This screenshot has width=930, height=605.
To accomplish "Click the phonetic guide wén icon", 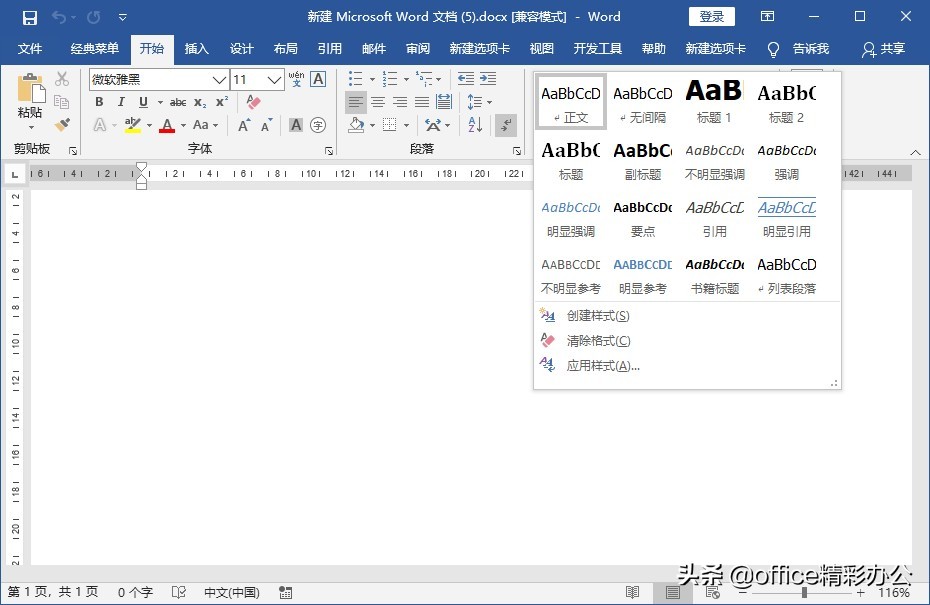I will coord(296,79).
